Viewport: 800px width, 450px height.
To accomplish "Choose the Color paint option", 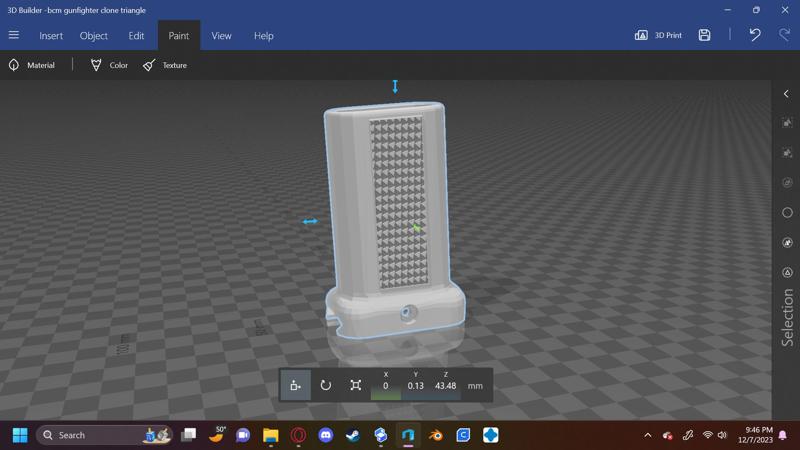I will pyautogui.click(x=109, y=65).
